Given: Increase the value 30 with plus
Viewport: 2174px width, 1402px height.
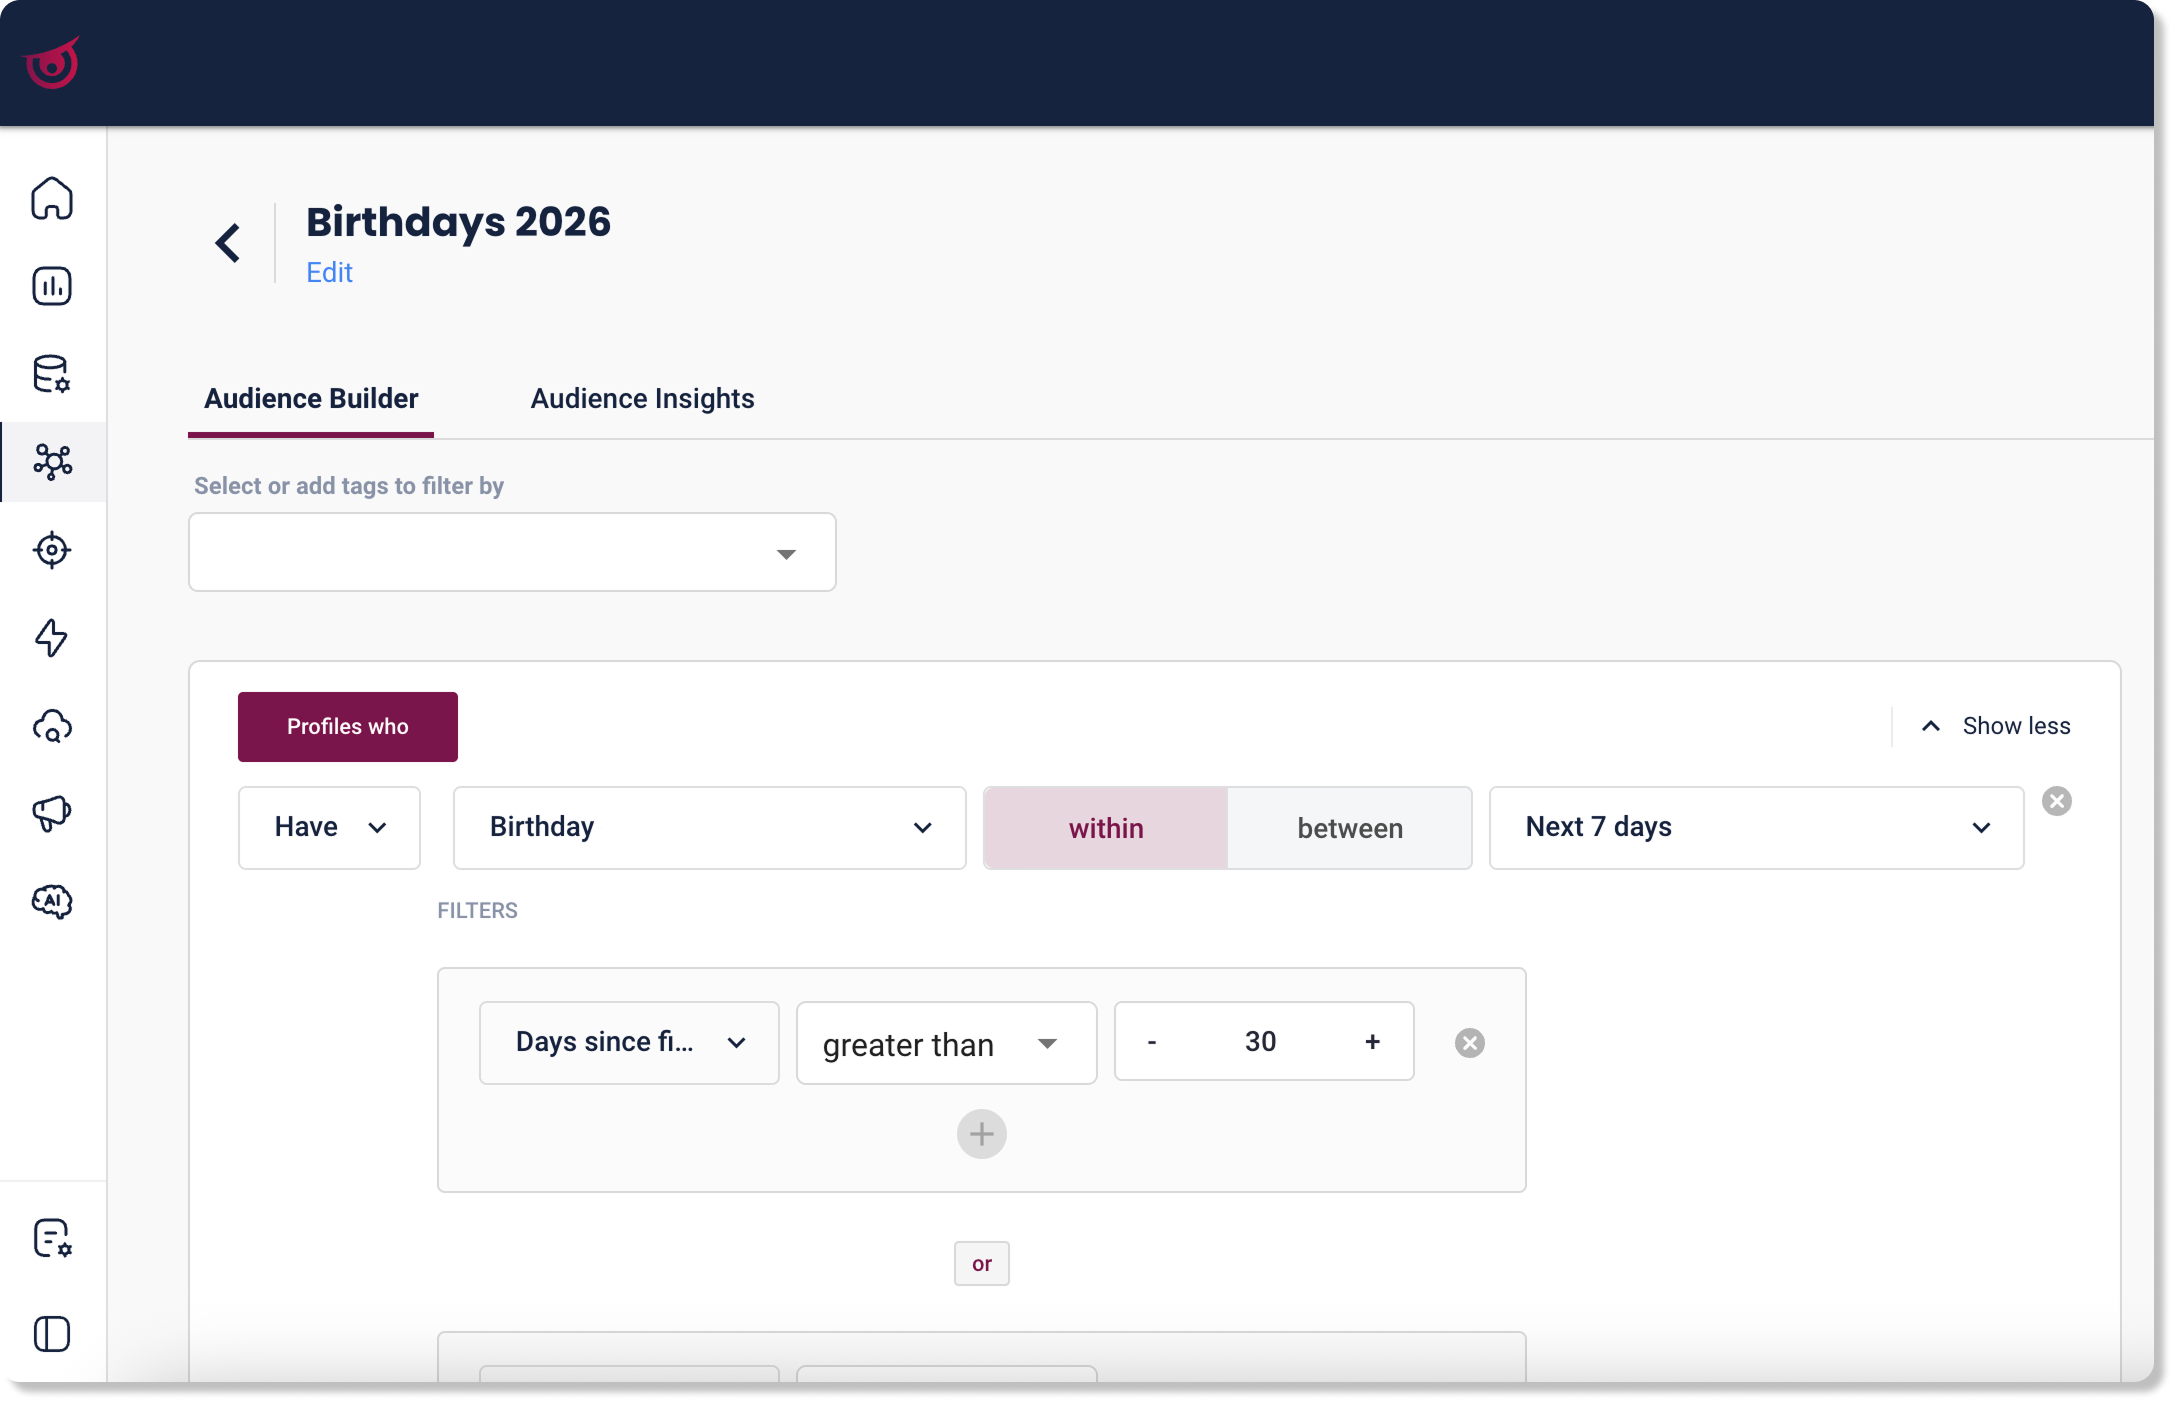Looking at the screenshot, I should pyautogui.click(x=1373, y=1041).
